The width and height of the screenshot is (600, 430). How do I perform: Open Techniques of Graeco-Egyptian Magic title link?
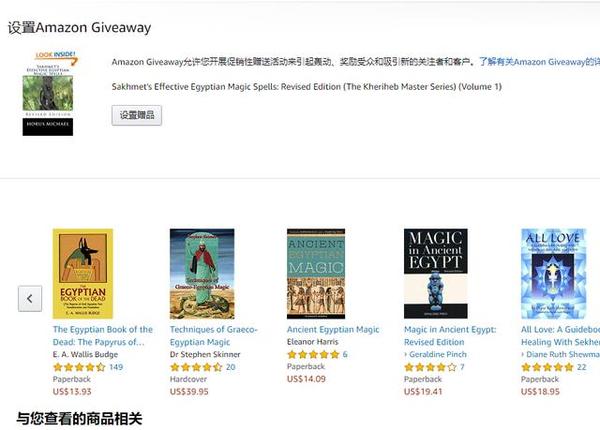tap(214, 336)
